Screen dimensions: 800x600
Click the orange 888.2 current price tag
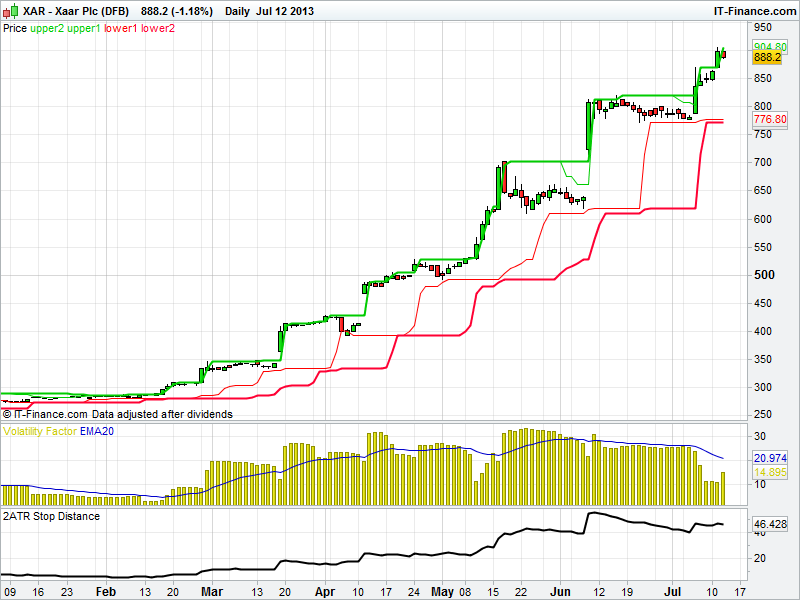click(x=767, y=57)
